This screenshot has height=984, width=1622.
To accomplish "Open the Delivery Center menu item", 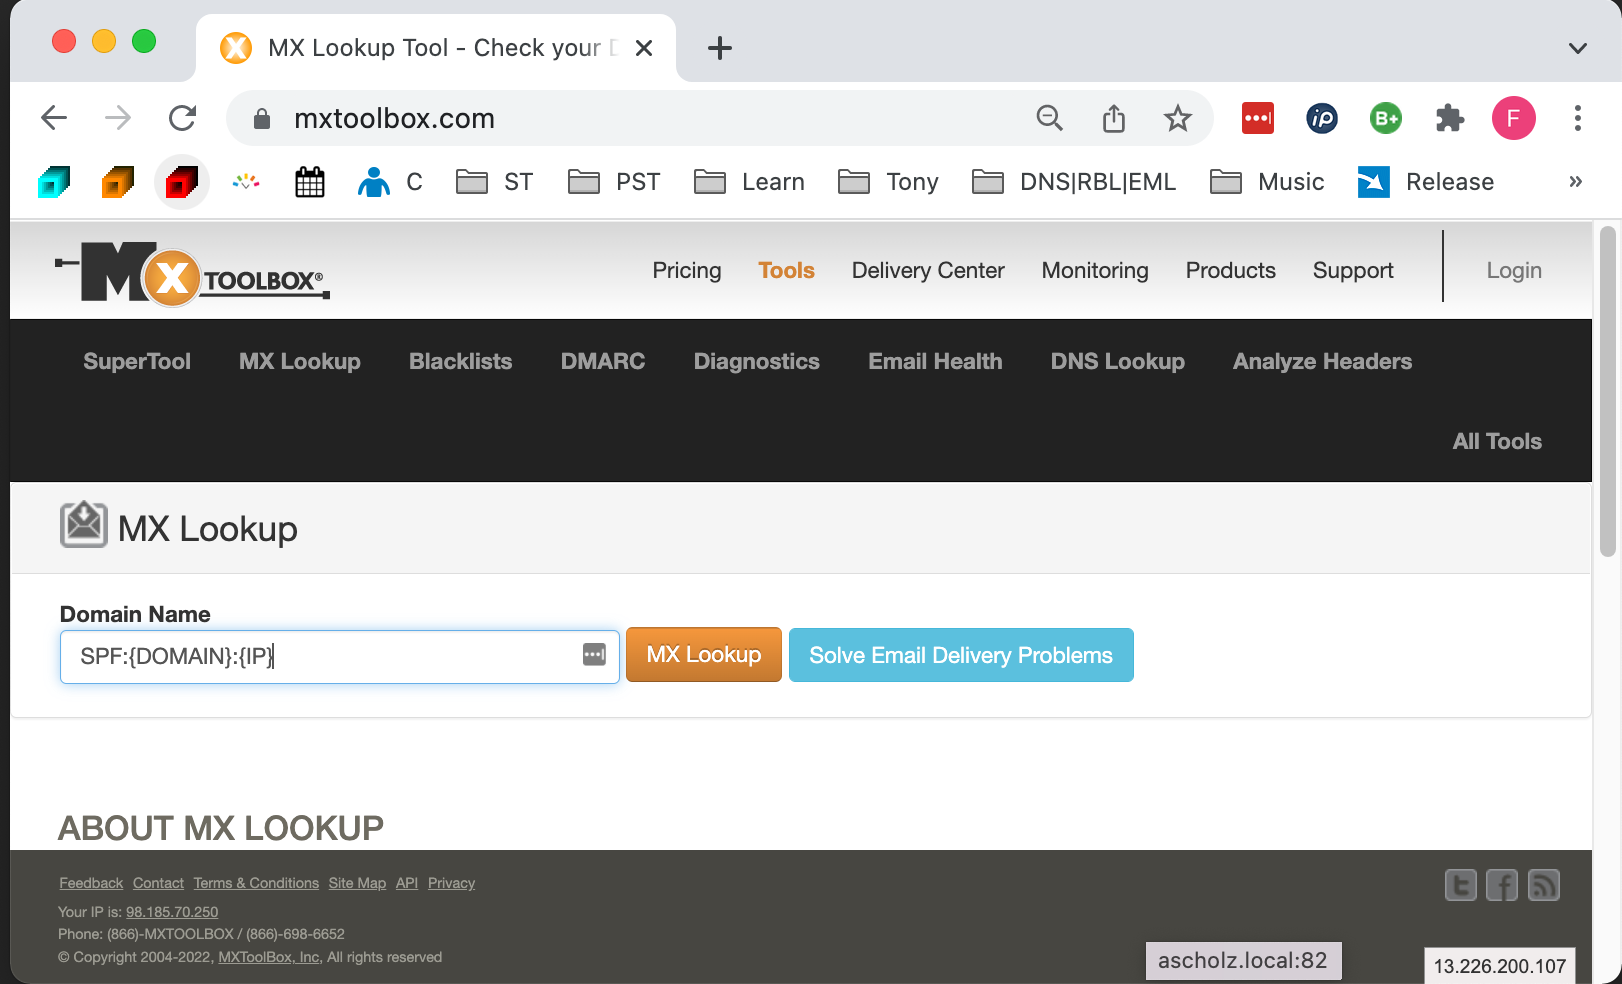I will pyautogui.click(x=927, y=271).
